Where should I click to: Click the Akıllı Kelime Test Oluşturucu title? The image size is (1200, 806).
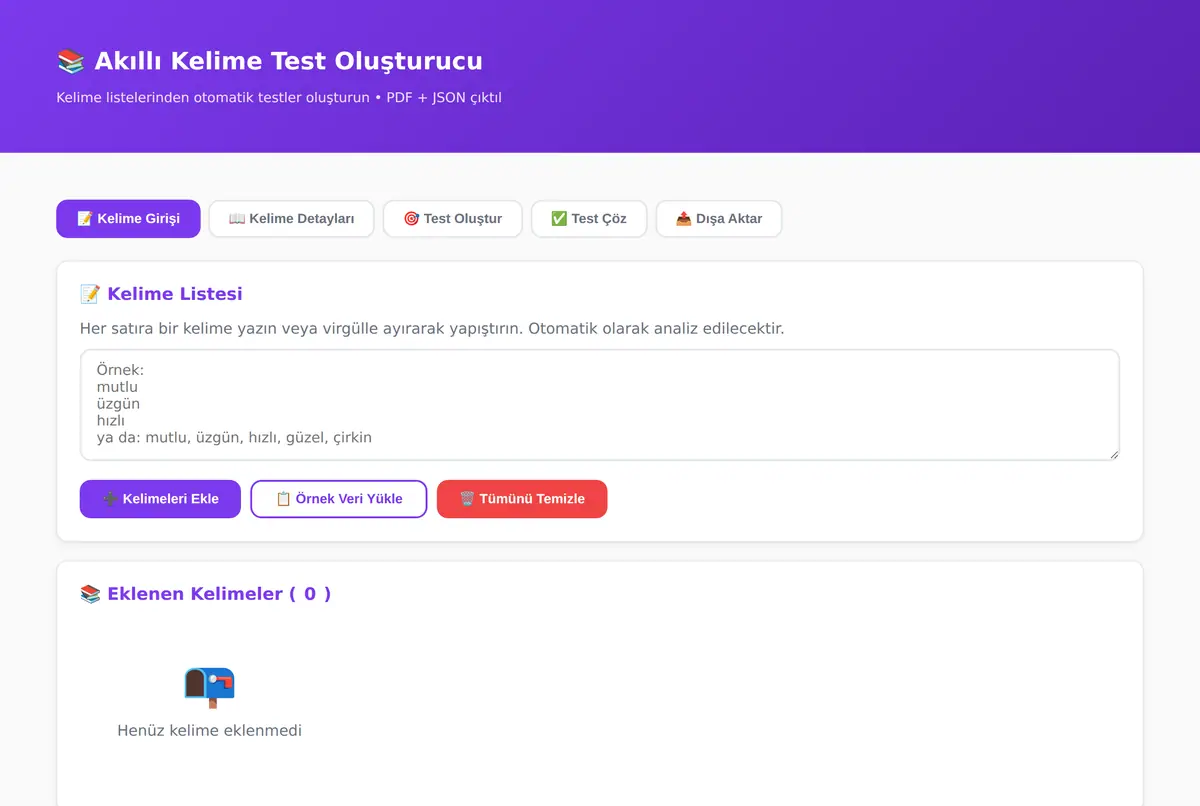[x=288, y=61]
